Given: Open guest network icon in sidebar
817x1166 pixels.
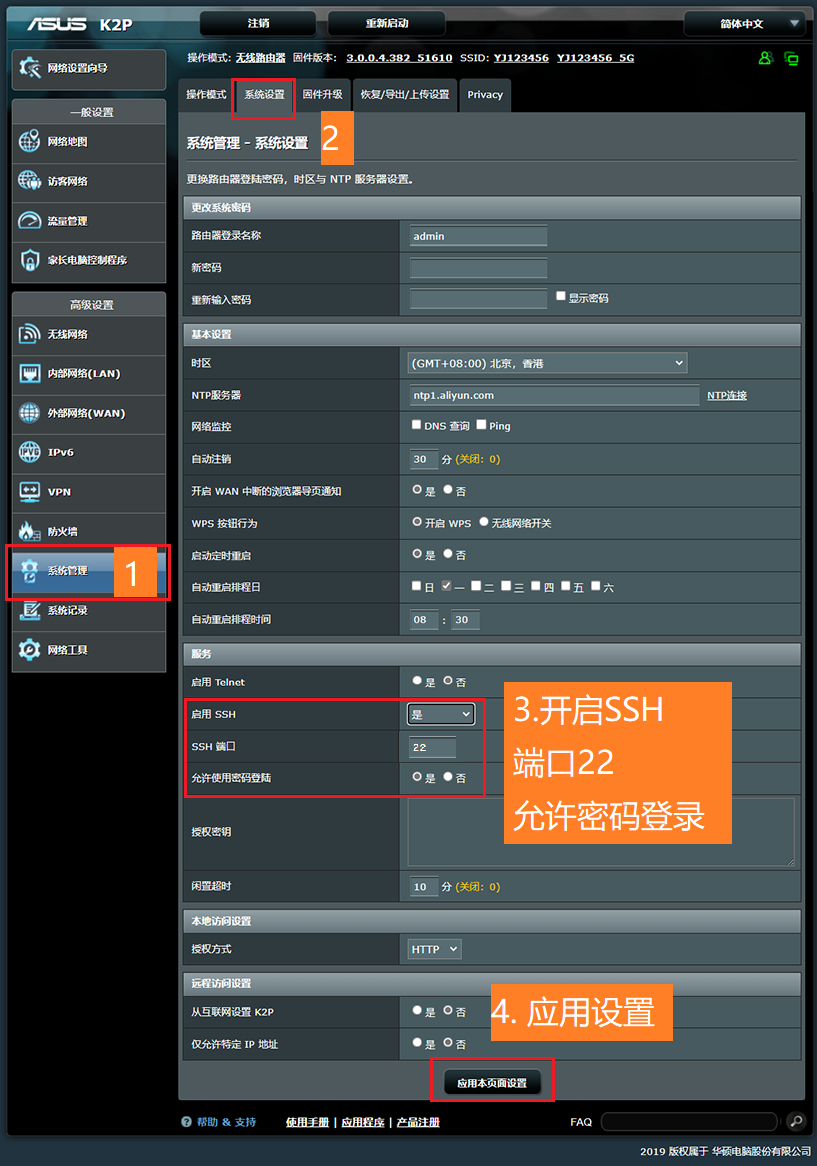Looking at the screenshot, I should tap(30, 181).
